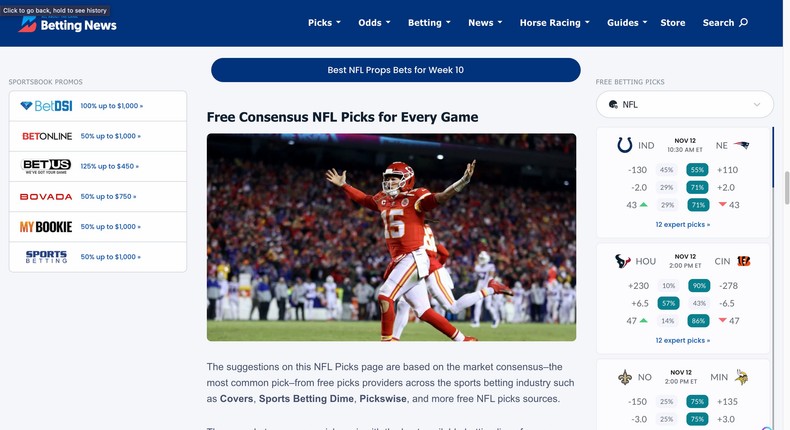Click the New Orleans Saints fleur-de-lis logo
Image resolution: width=790 pixels, height=430 pixels.
click(625, 377)
